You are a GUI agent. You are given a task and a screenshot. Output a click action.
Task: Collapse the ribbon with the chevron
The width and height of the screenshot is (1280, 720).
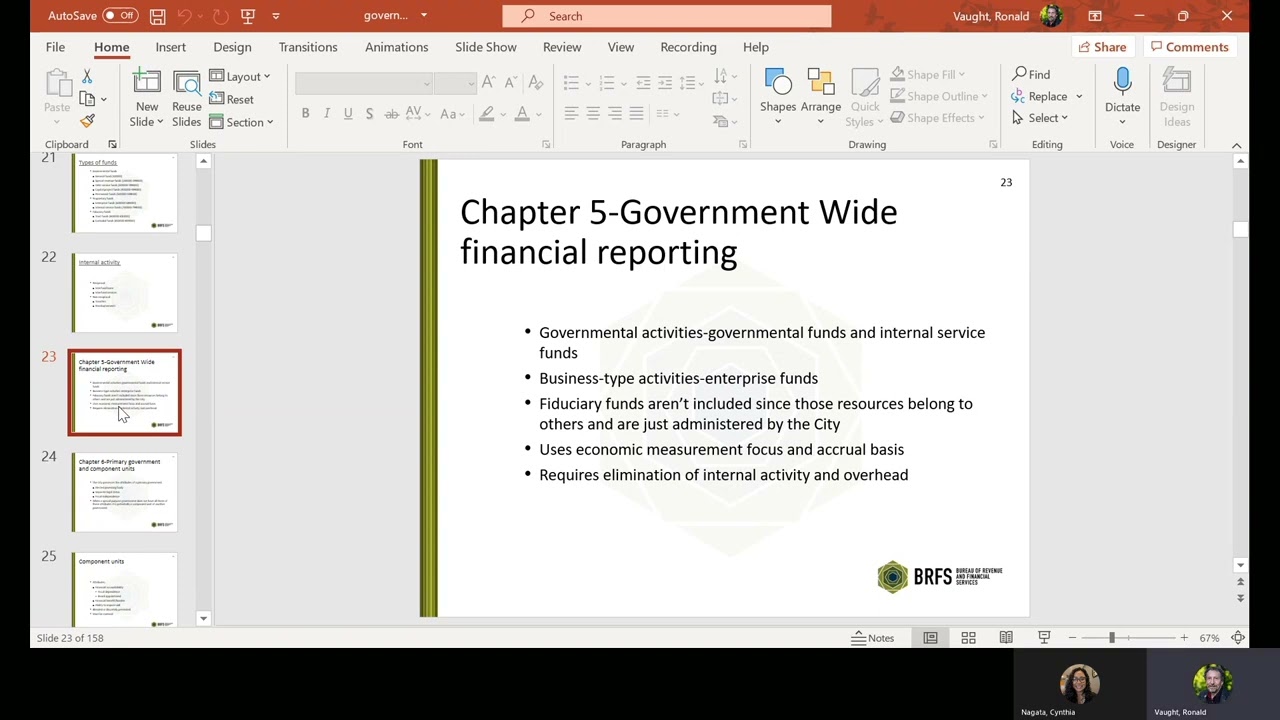[1236, 145]
